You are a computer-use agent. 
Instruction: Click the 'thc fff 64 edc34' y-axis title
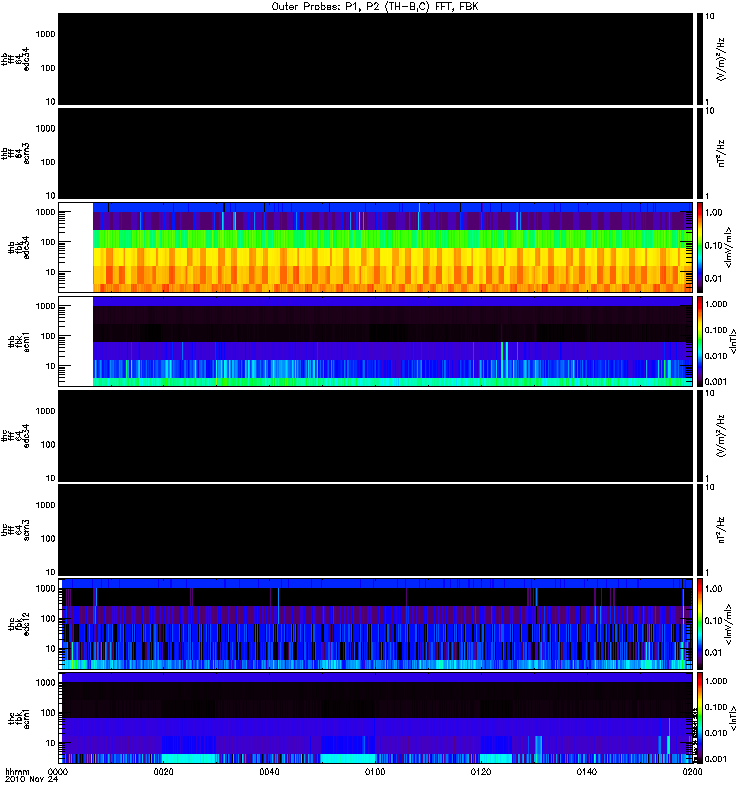15,436
